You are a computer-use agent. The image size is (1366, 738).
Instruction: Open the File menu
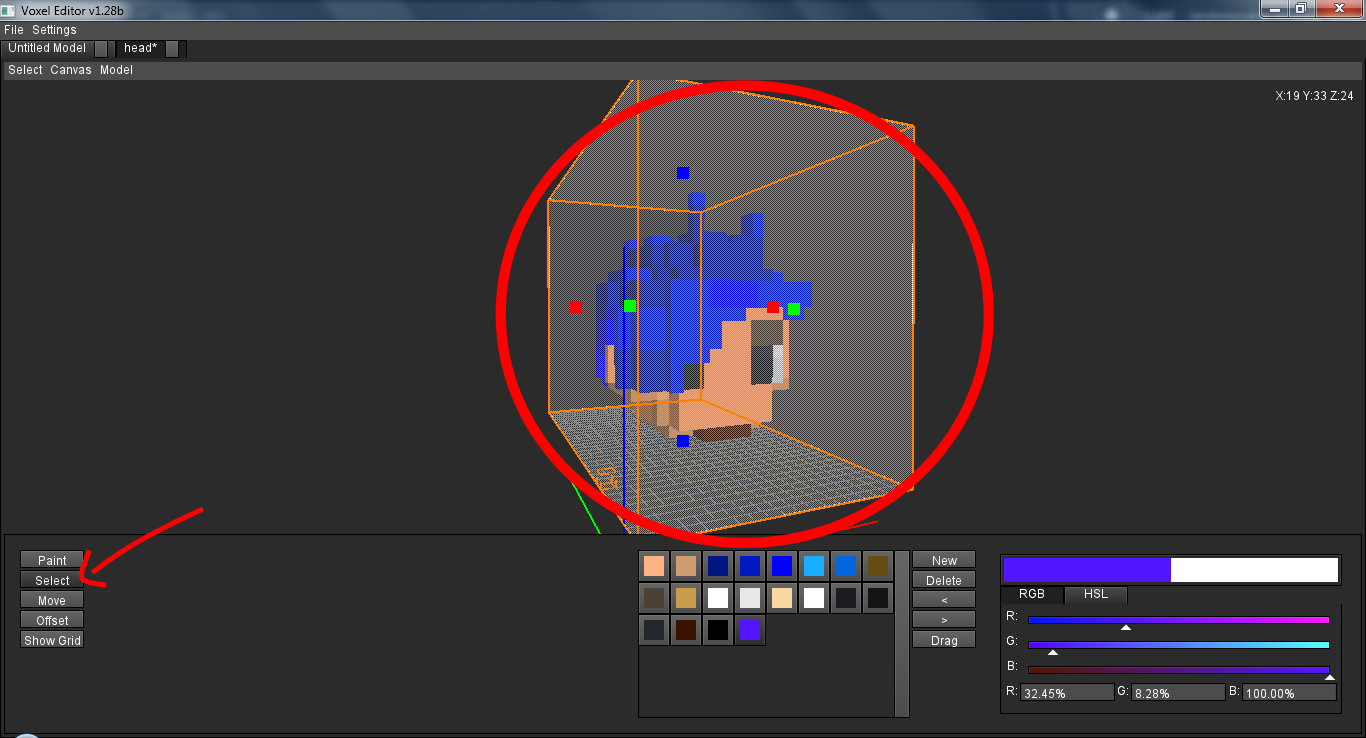[x=14, y=30]
